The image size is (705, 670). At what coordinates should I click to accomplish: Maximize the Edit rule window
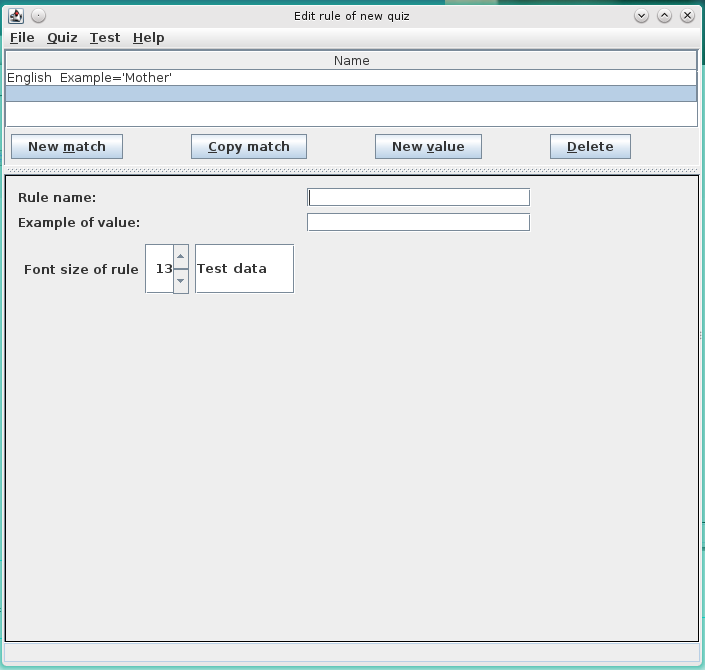pos(664,16)
